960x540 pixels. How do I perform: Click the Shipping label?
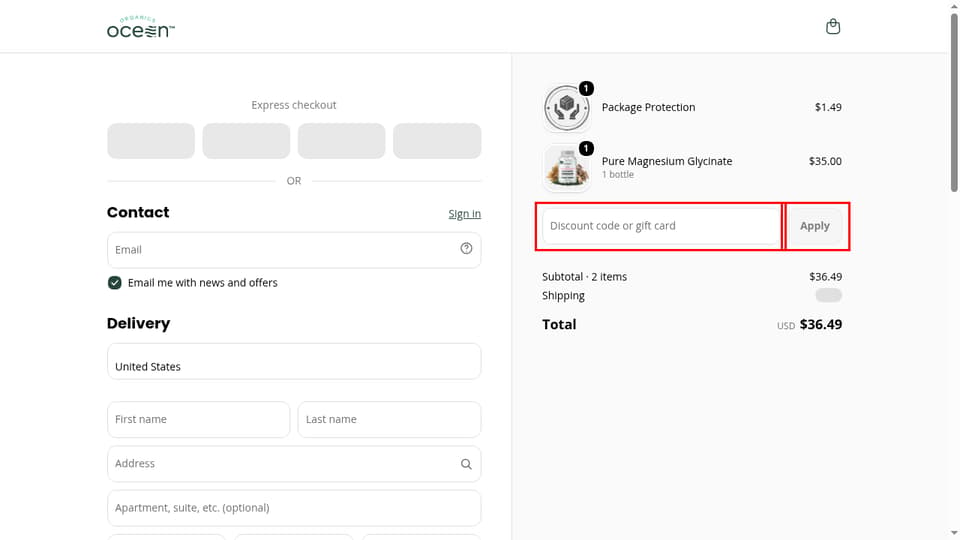click(563, 296)
